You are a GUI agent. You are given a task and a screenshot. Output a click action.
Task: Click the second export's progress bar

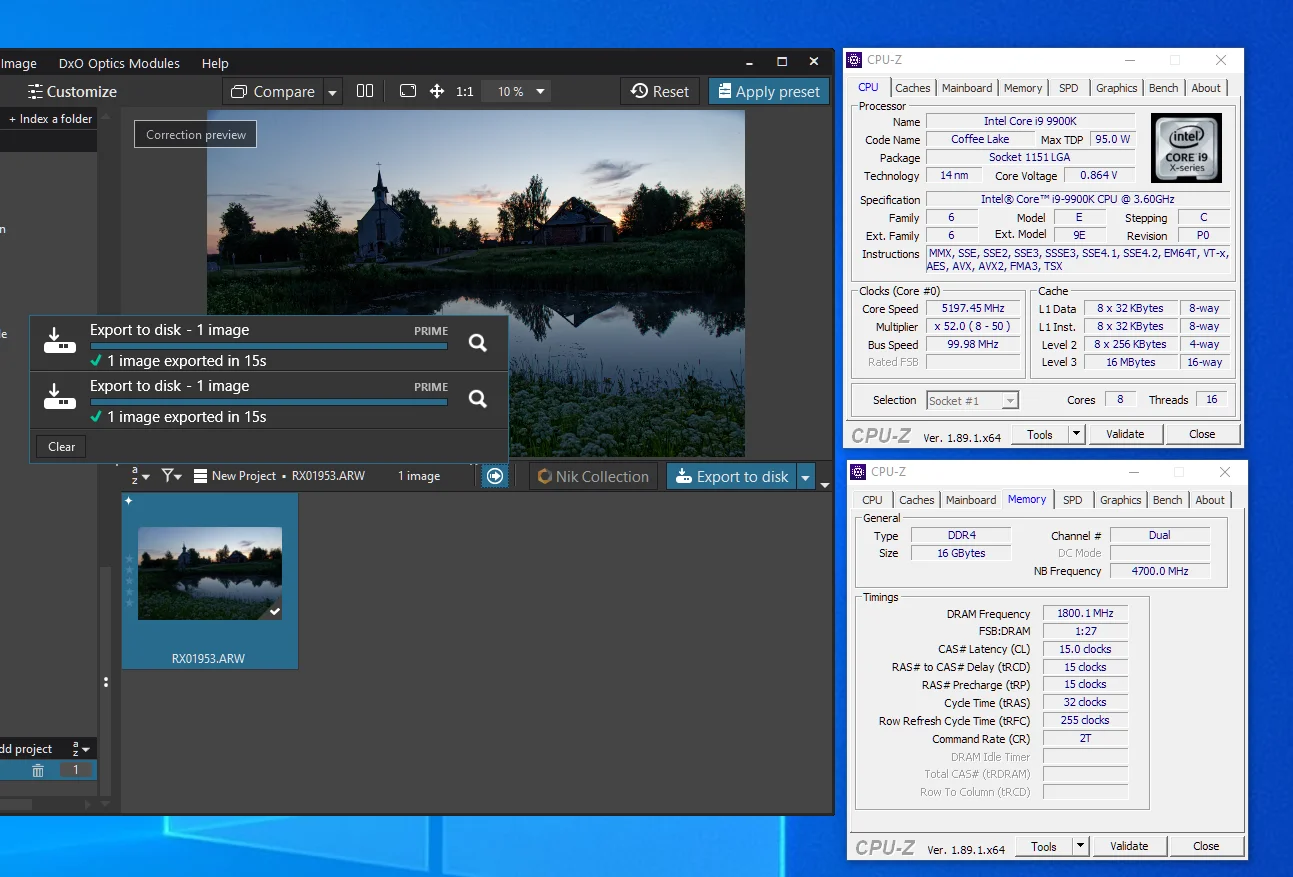(269, 402)
